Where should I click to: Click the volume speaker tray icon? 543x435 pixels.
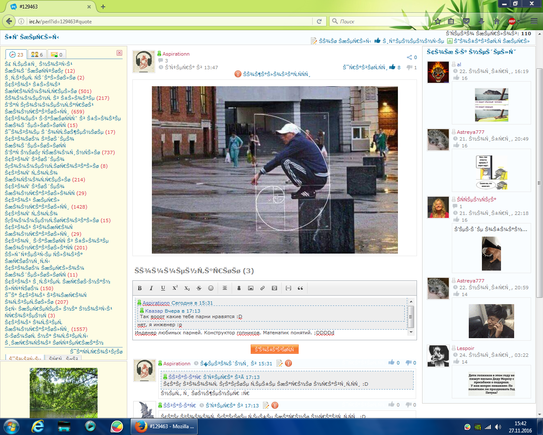pyautogui.click(x=498, y=427)
